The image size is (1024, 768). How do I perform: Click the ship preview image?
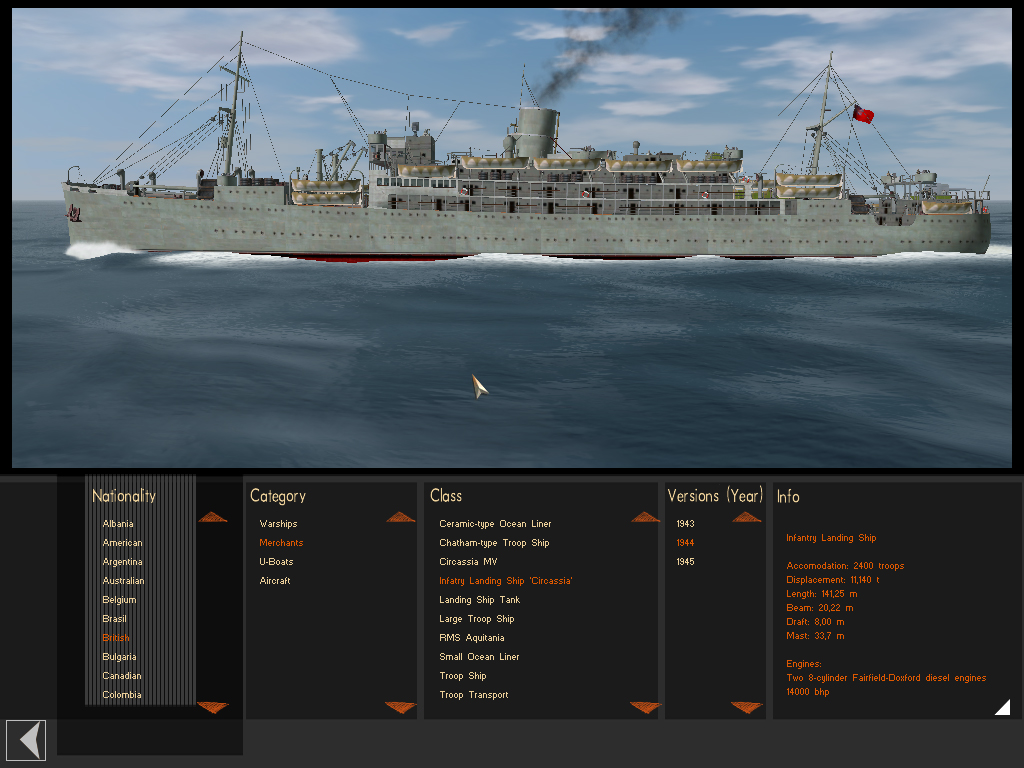pyautogui.click(x=512, y=238)
